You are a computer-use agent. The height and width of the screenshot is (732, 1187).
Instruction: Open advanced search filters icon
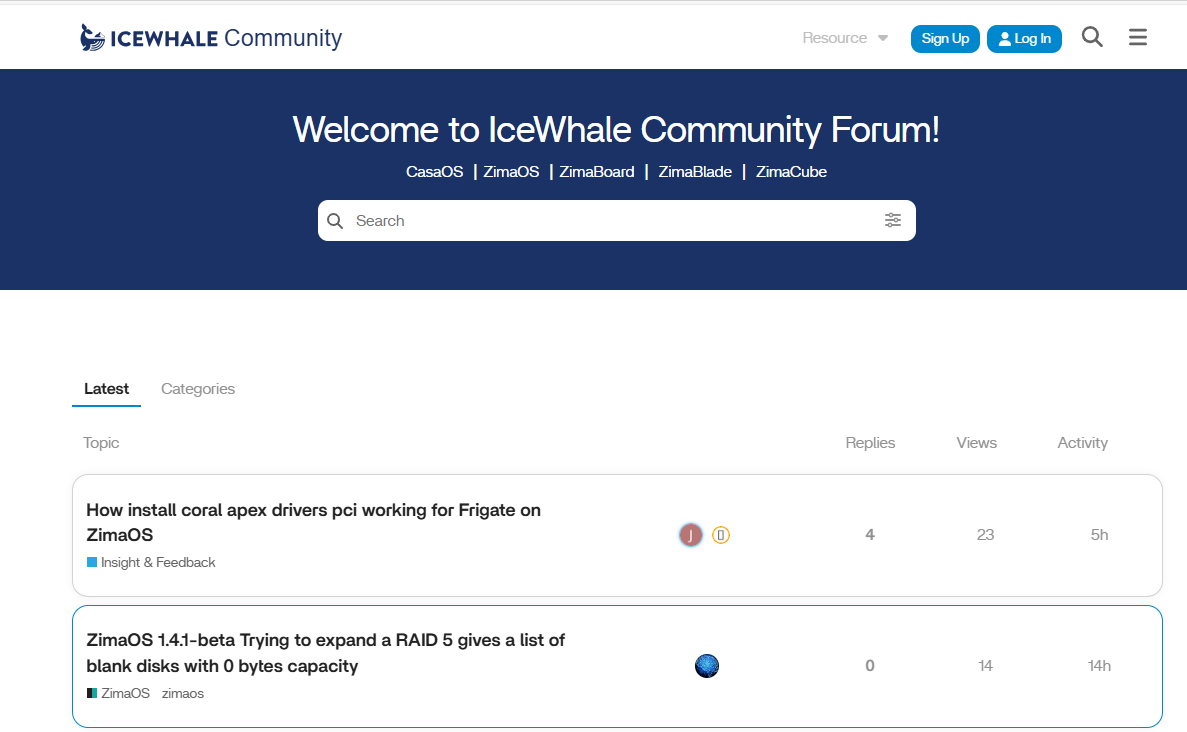point(893,220)
